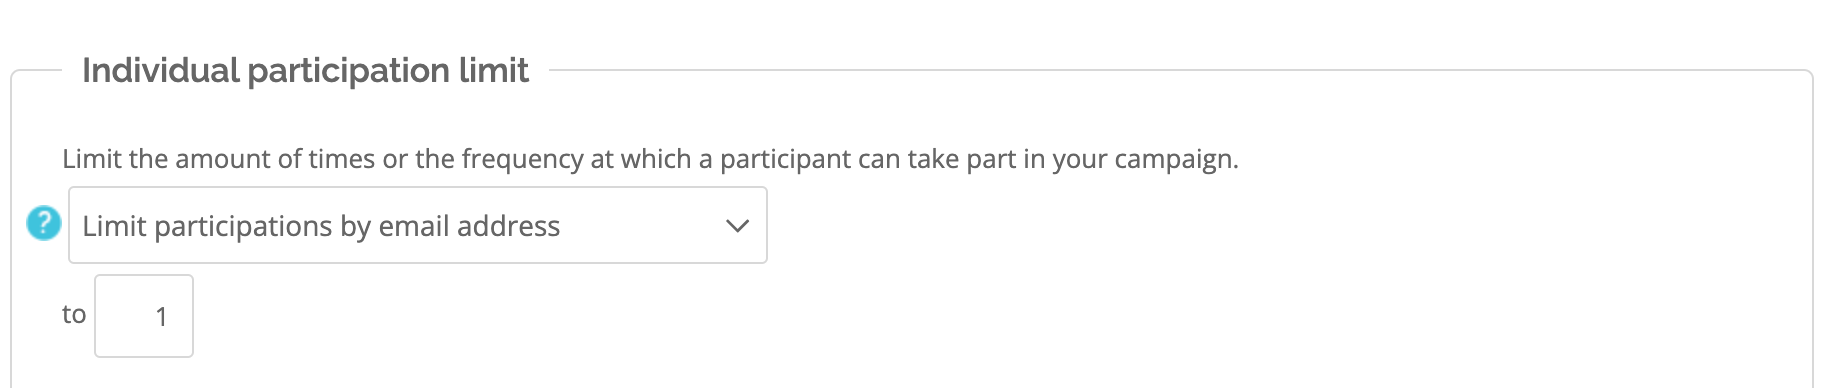This screenshot has height=388, width=1826.
Task: Click the word "limit" in the section heading
Action: [494, 71]
